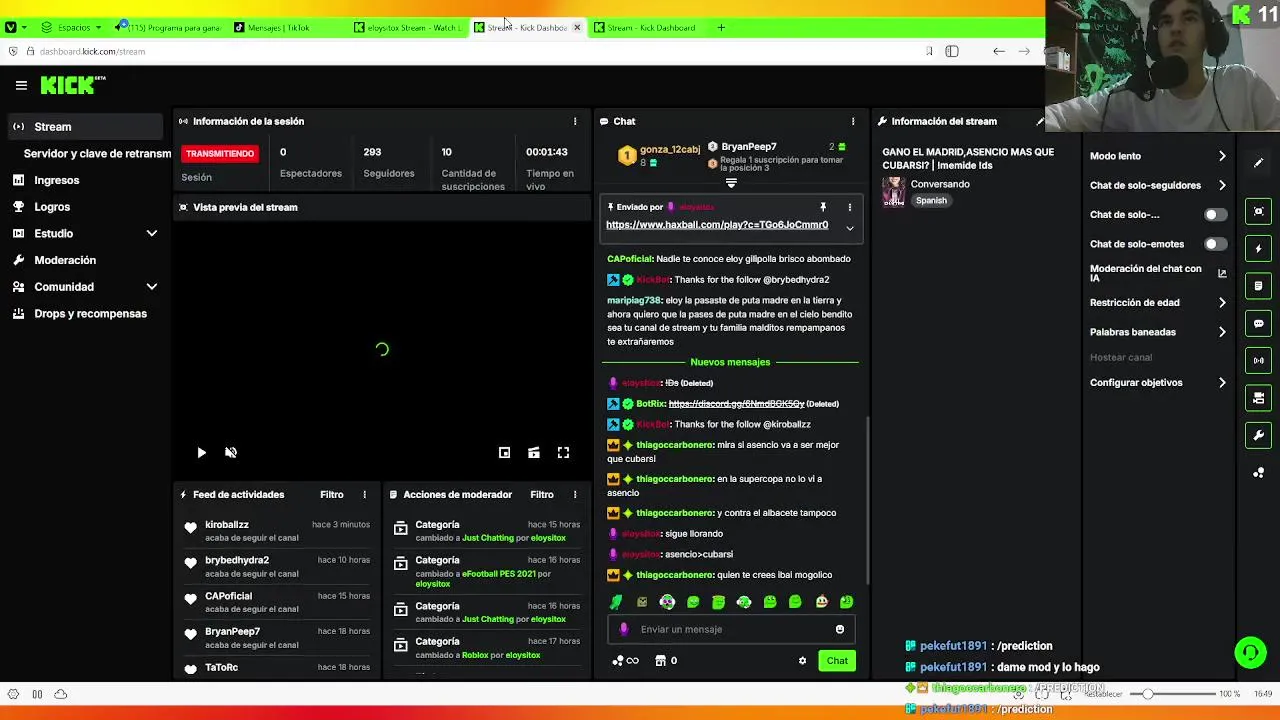Expand Chat de solo-seguidores settings
Image resolution: width=1280 pixels, height=720 pixels.
pos(1158,185)
